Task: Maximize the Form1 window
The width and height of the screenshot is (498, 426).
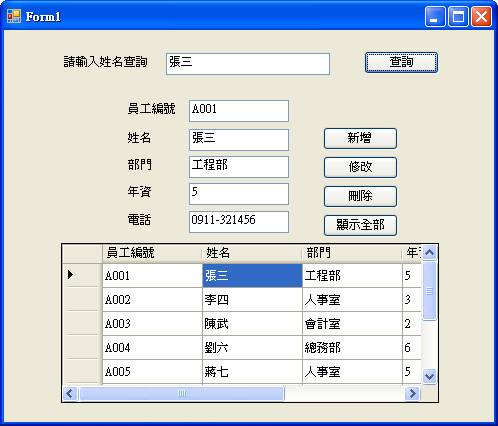Action: click(458, 16)
